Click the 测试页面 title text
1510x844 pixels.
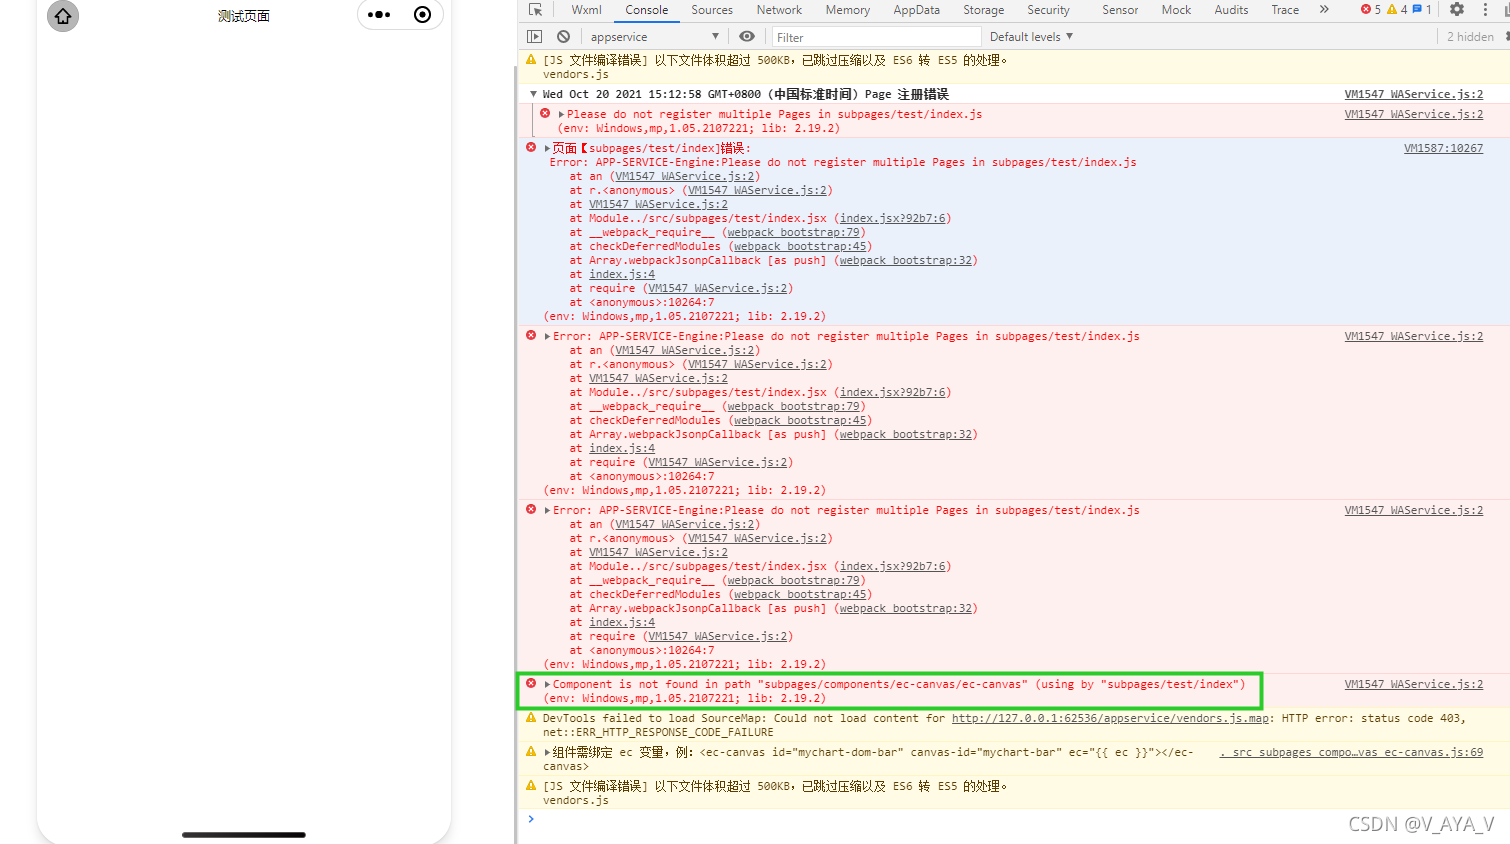click(244, 16)
